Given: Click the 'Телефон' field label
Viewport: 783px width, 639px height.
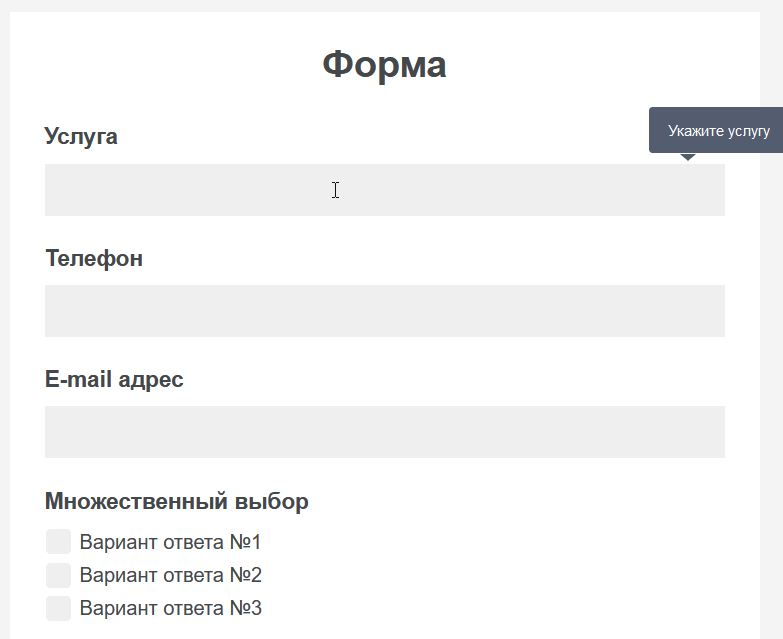Looking at the screenshot, I should click(94, 259).
